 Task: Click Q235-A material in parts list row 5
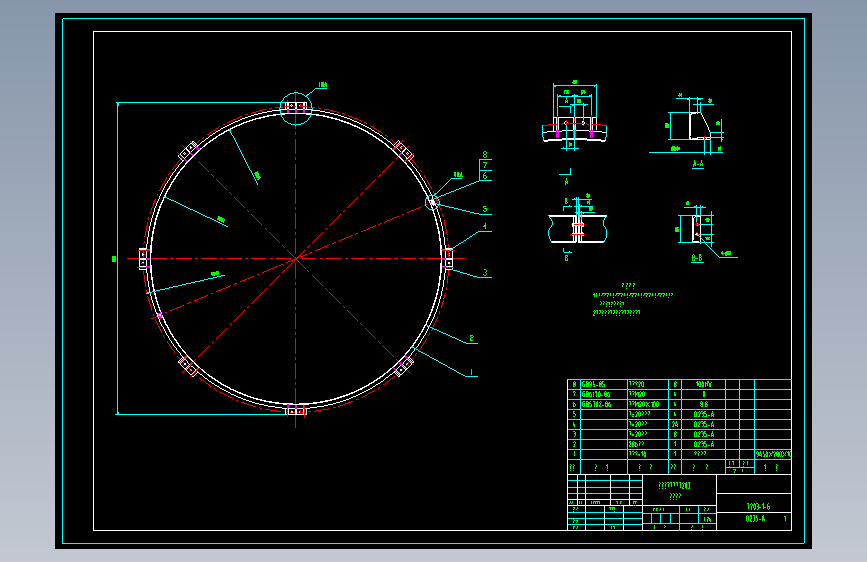[703, 414]
